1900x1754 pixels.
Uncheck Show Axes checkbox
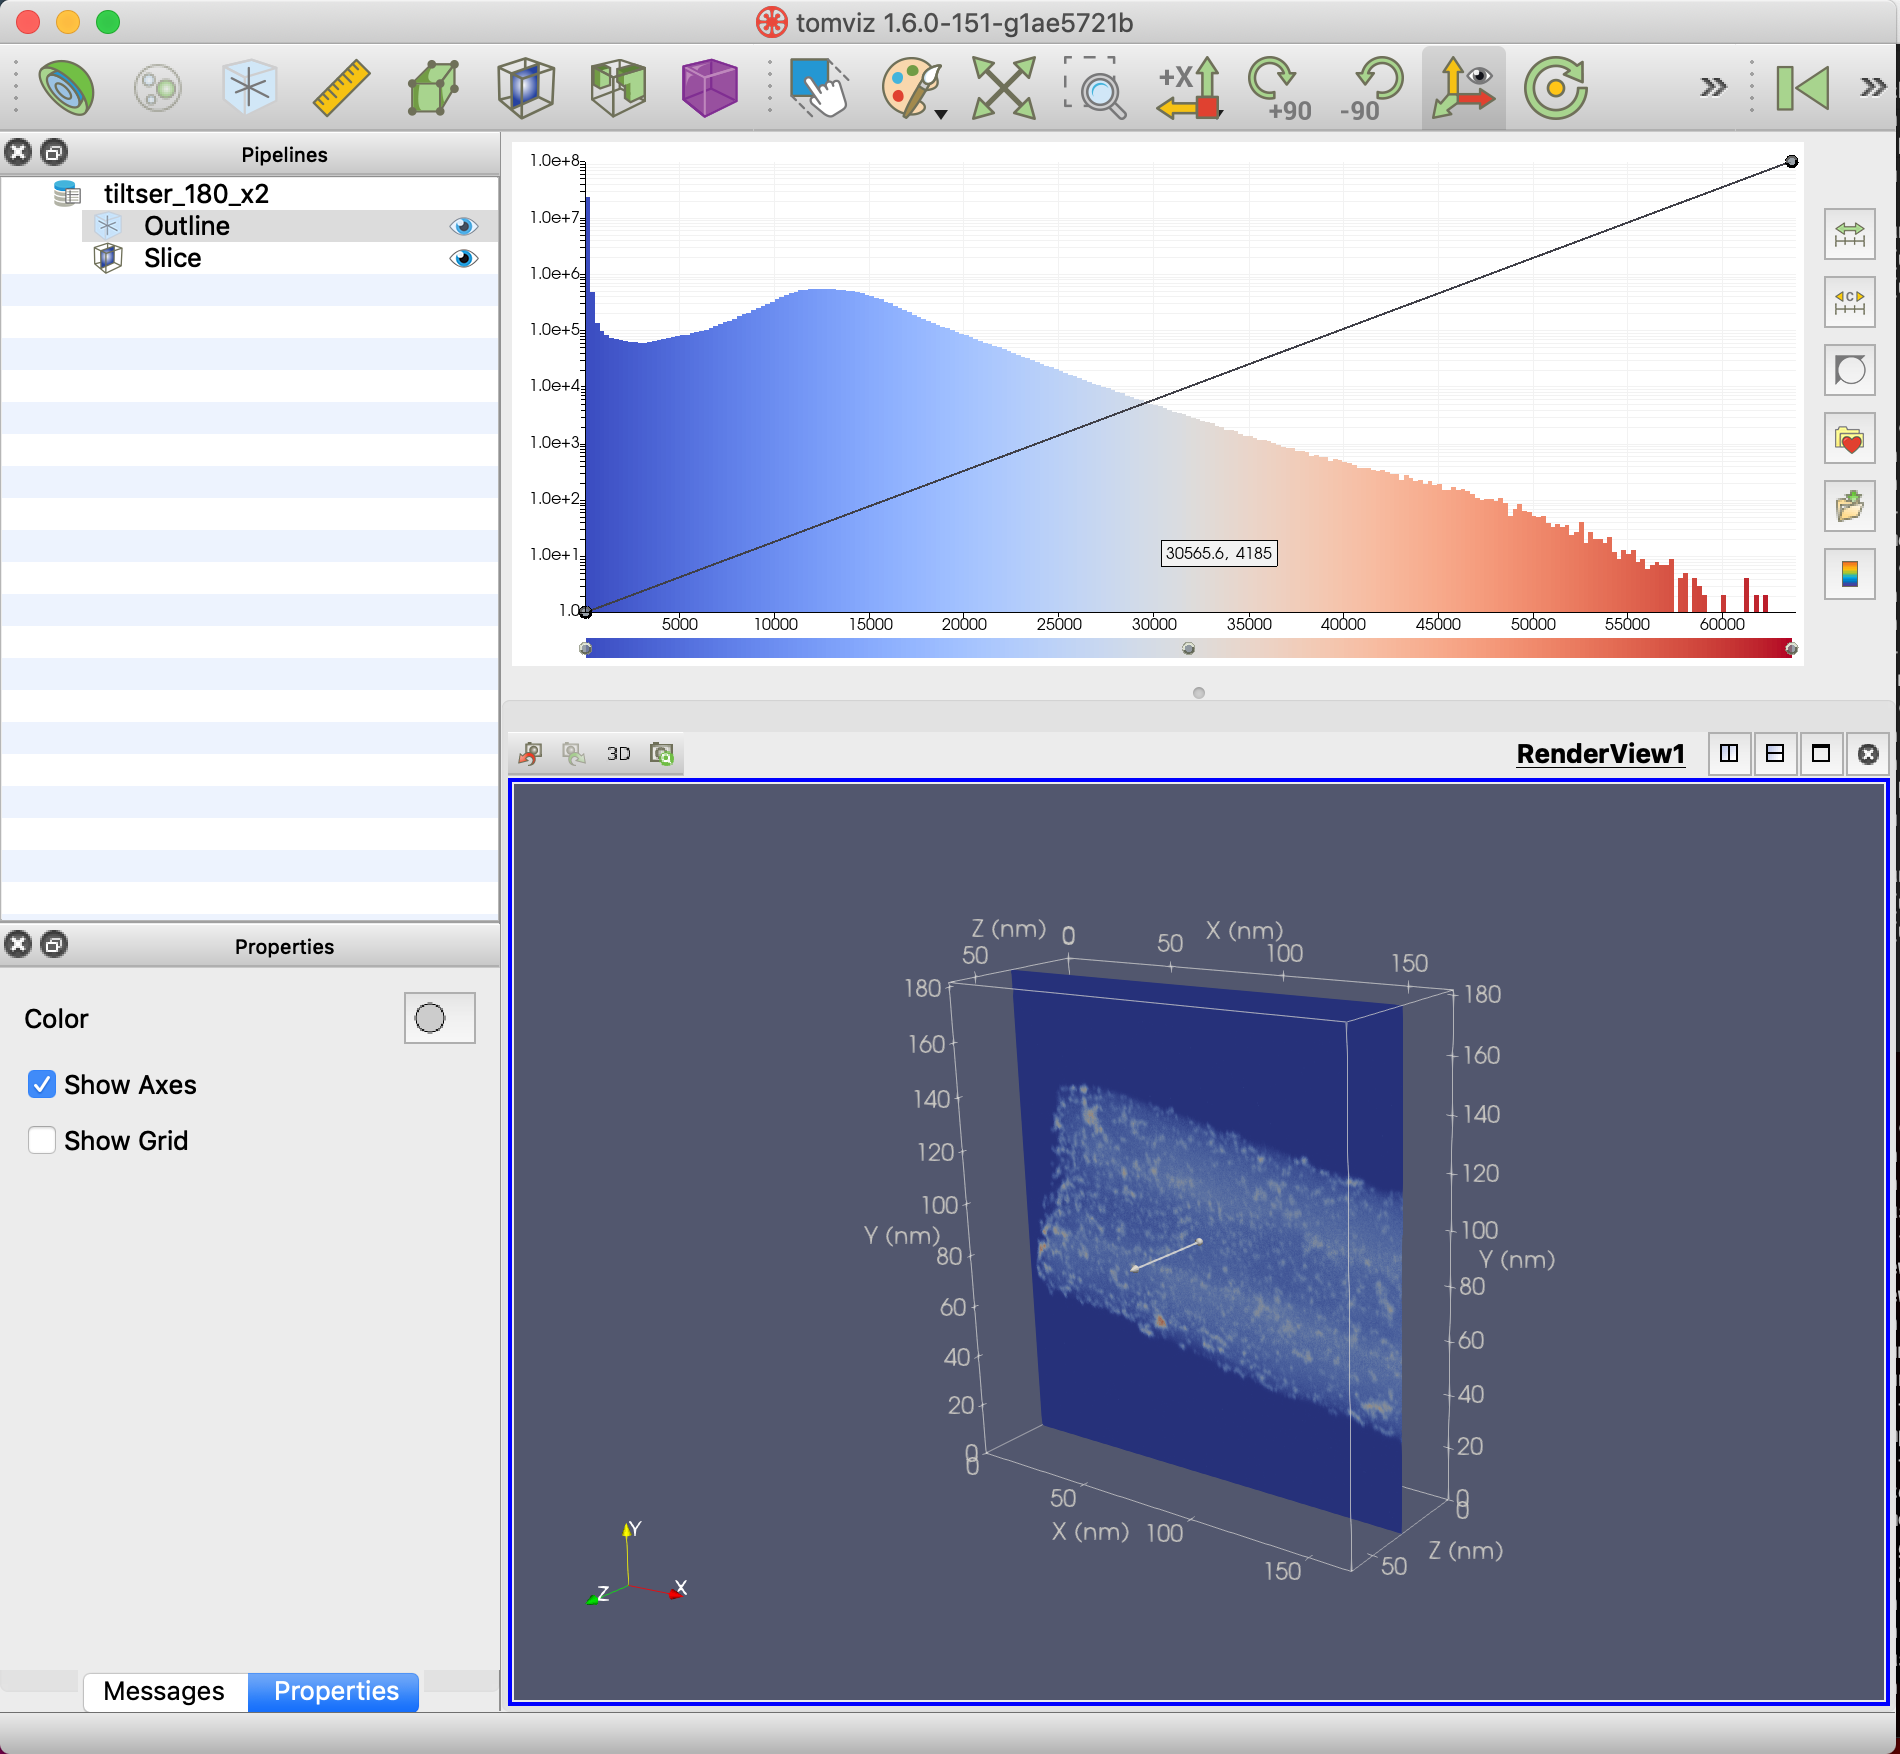pos(42,1084)
